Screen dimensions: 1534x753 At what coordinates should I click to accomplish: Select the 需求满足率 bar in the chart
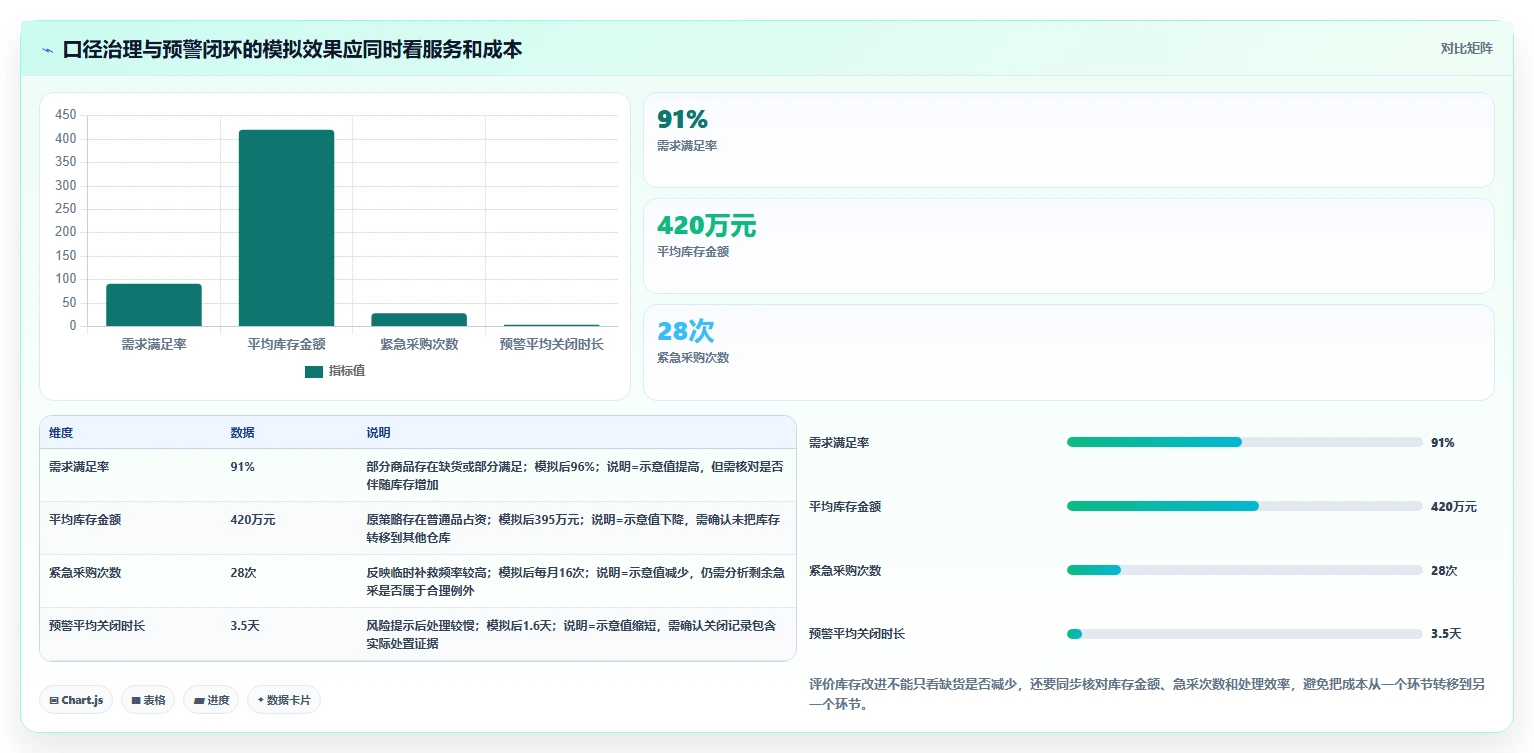[x=154, y=305]
